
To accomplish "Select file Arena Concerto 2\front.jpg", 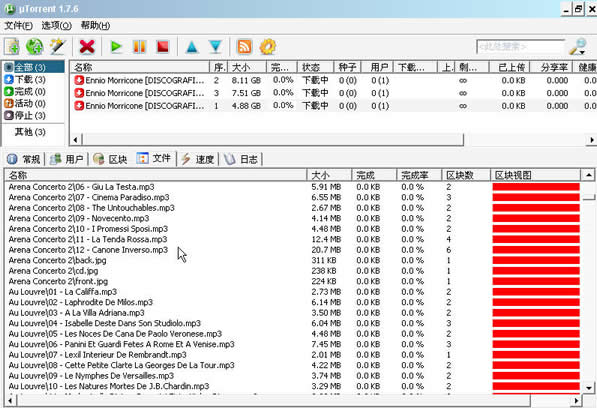I will point(58,281).
